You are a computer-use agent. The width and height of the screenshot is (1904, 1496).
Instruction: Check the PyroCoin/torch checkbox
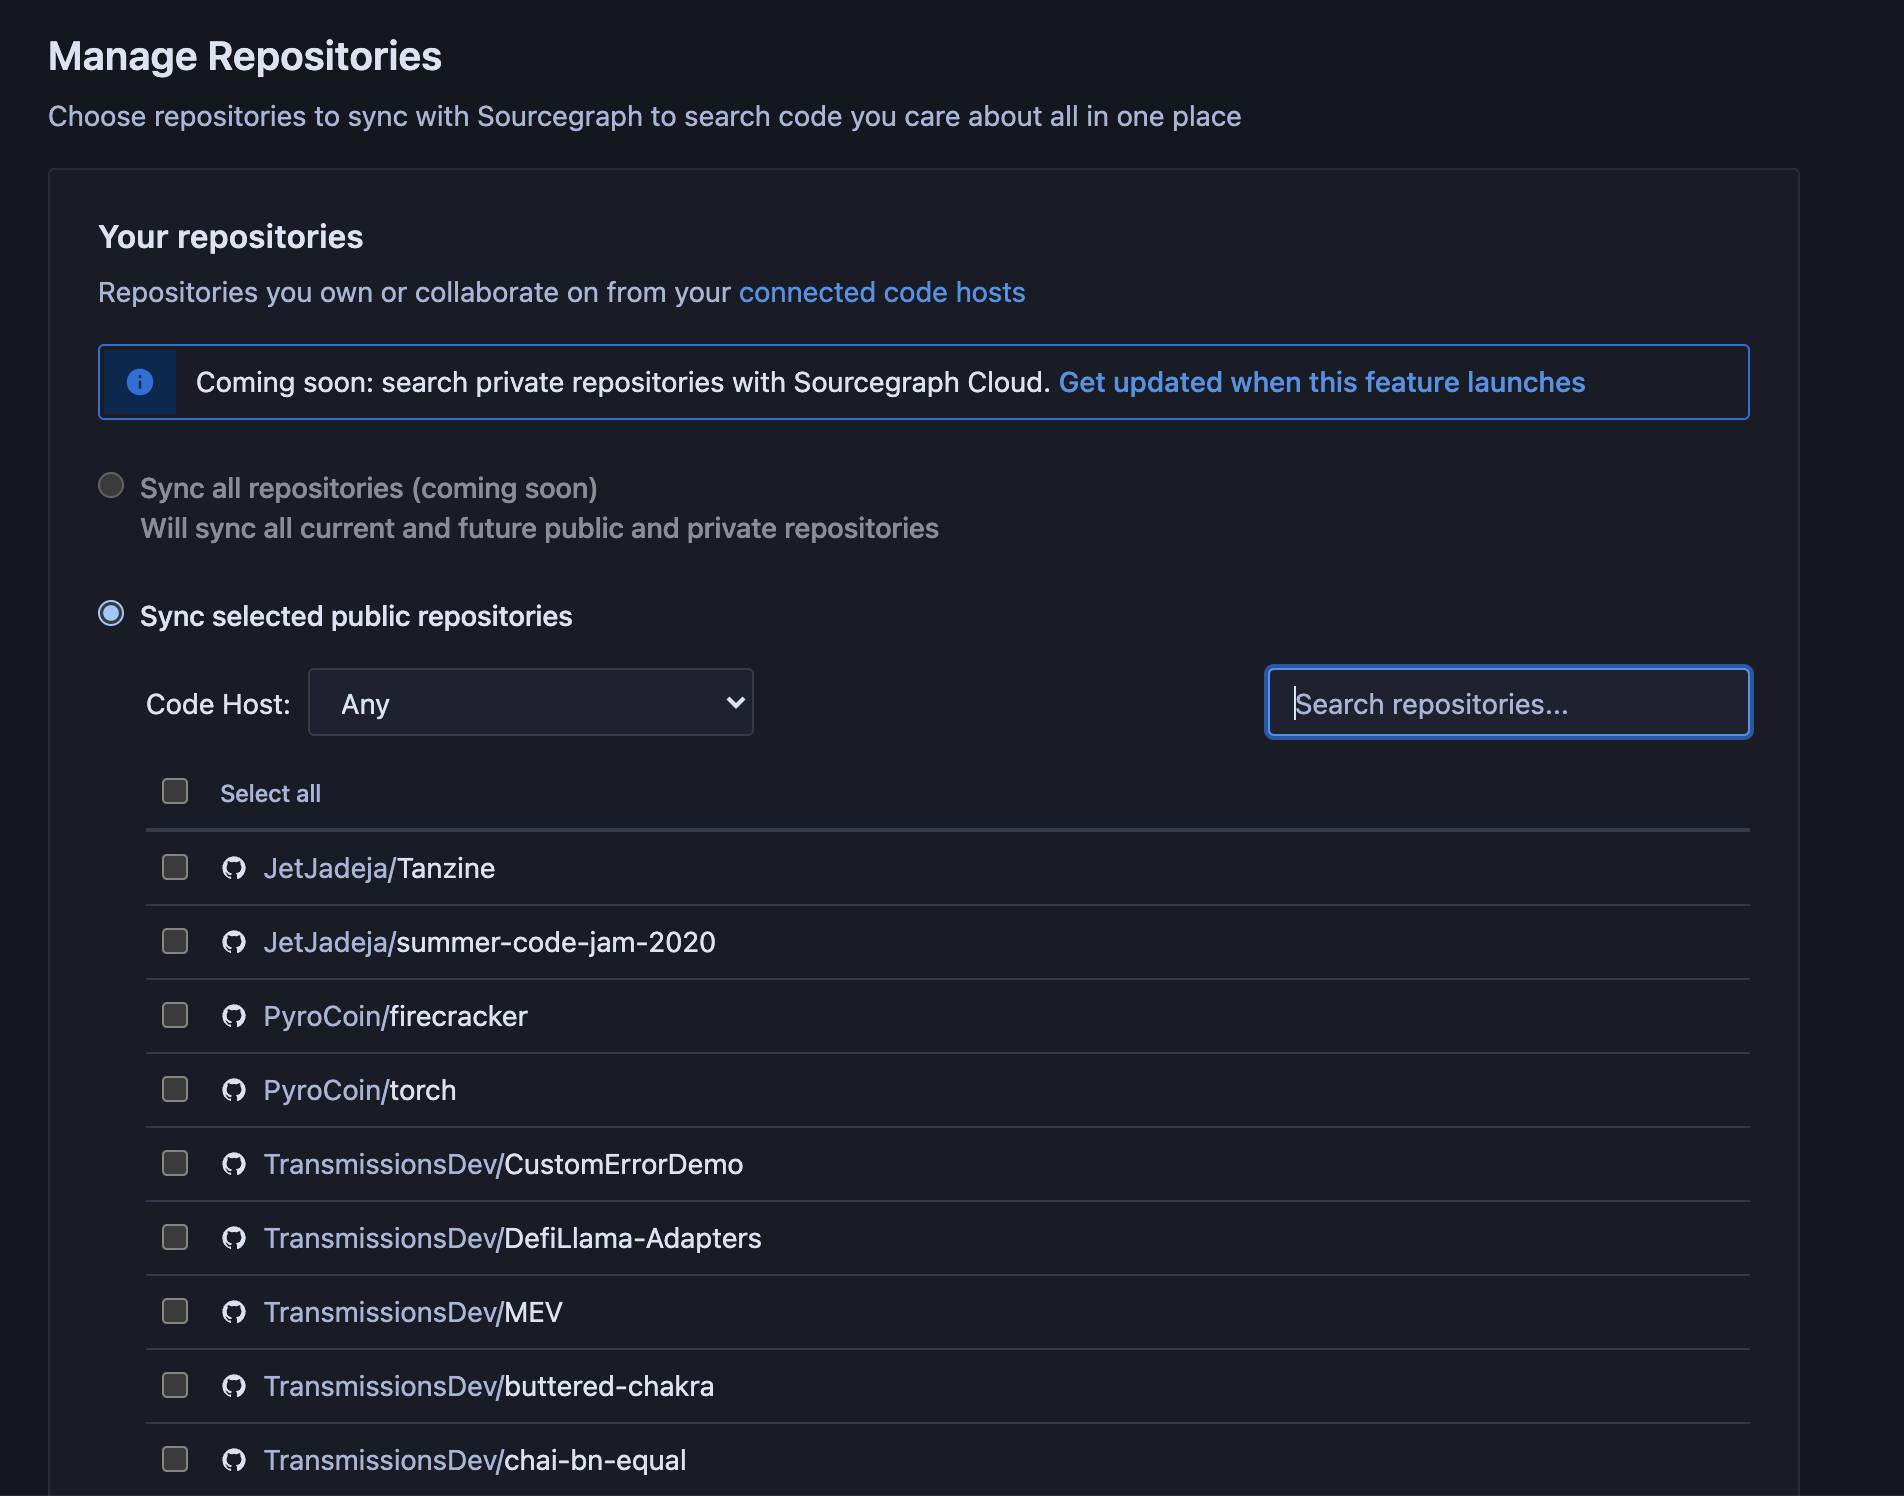(x=175, y=1089)
